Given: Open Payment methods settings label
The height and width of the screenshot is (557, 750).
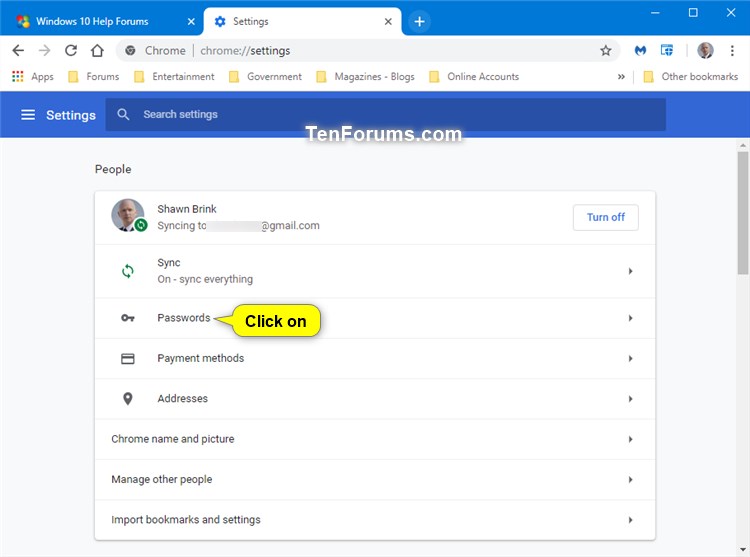Looking at the screenshot, I should [x=200, y=358].
